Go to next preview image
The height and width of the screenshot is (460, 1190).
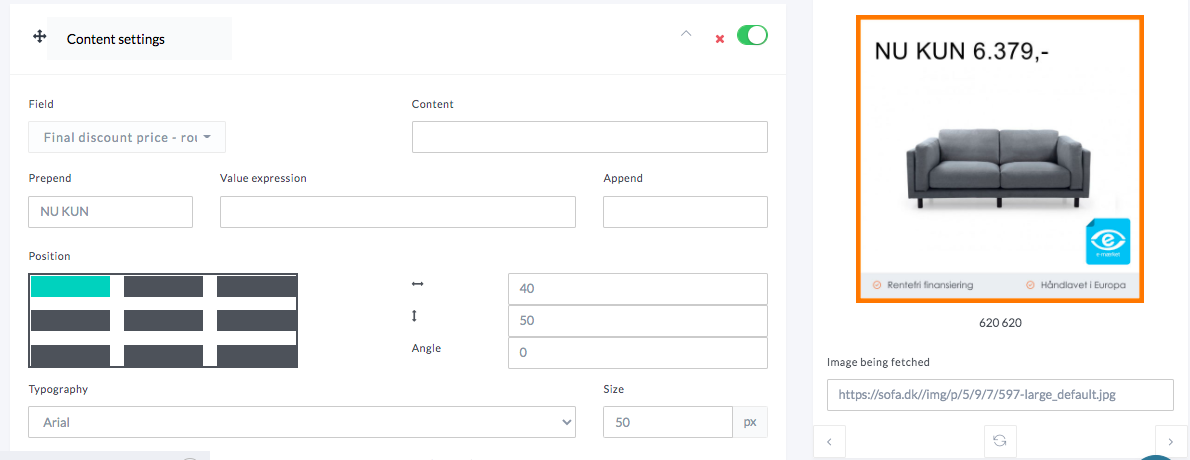tap(1171, 441)
